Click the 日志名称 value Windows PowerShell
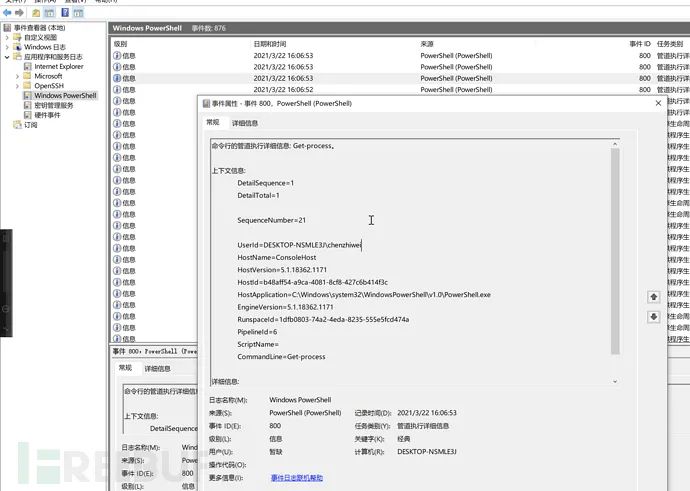690x491 pixels. point(300,400)
